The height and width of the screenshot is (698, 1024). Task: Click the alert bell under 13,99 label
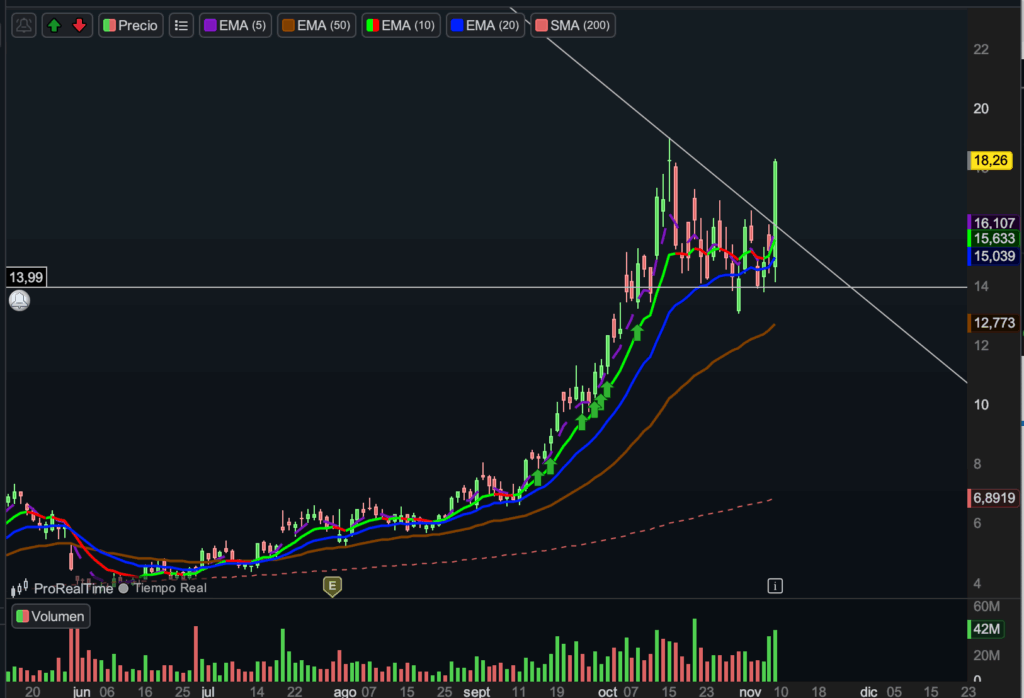(19, 300)
